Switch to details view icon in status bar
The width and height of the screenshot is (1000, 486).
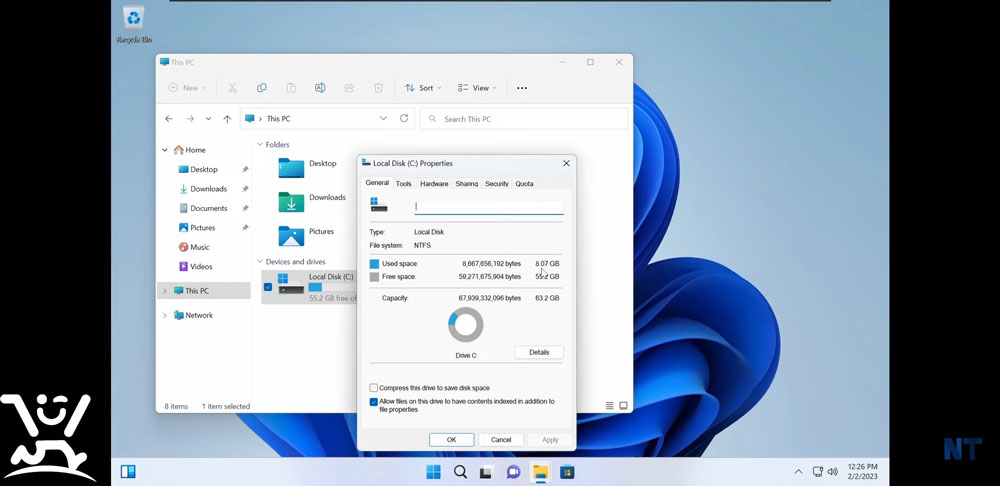(610, 406)
